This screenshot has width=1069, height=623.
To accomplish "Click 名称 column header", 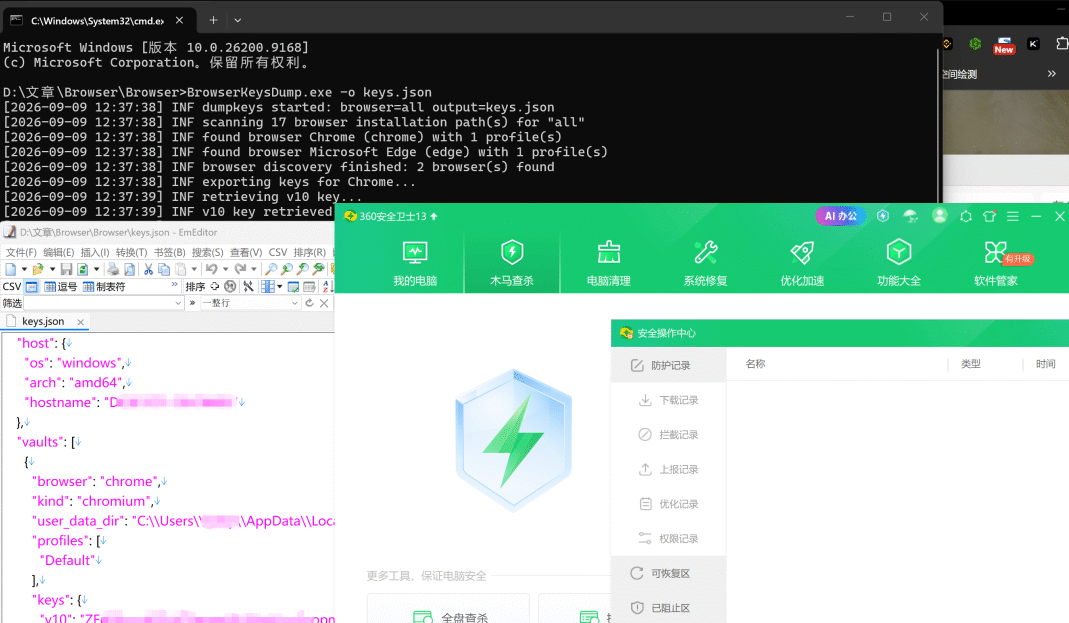I will click(755, 364).
